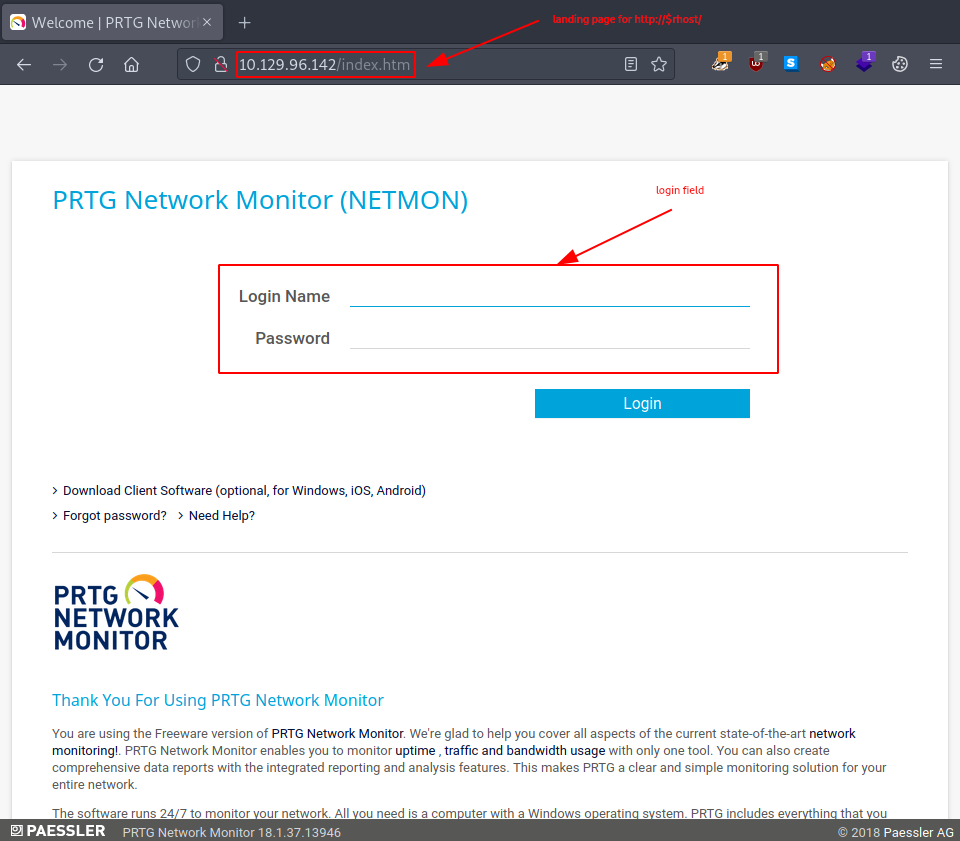This screenshot has height=841, width=960.
Task: Click the insecure connection padlock icon
Action: (221, 64)
